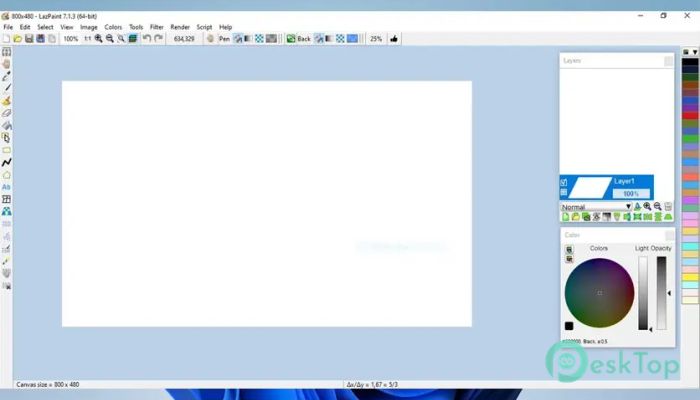This screenshot has height=400, width=700.
Task: Pick the red swatch in the palette
Action: click(690, 115)
